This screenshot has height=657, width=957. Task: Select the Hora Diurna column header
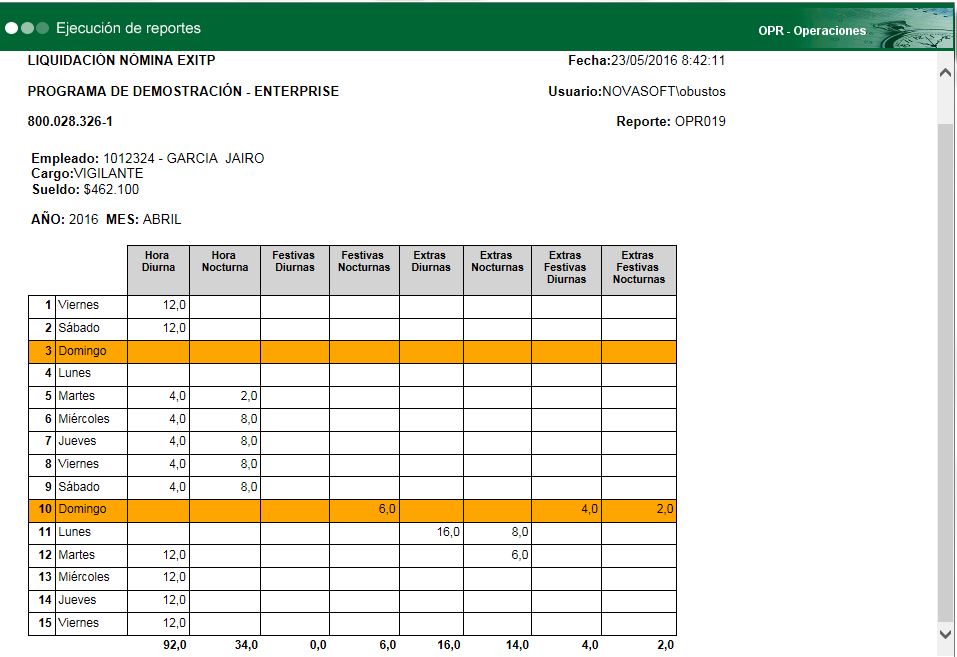point(157,268)
